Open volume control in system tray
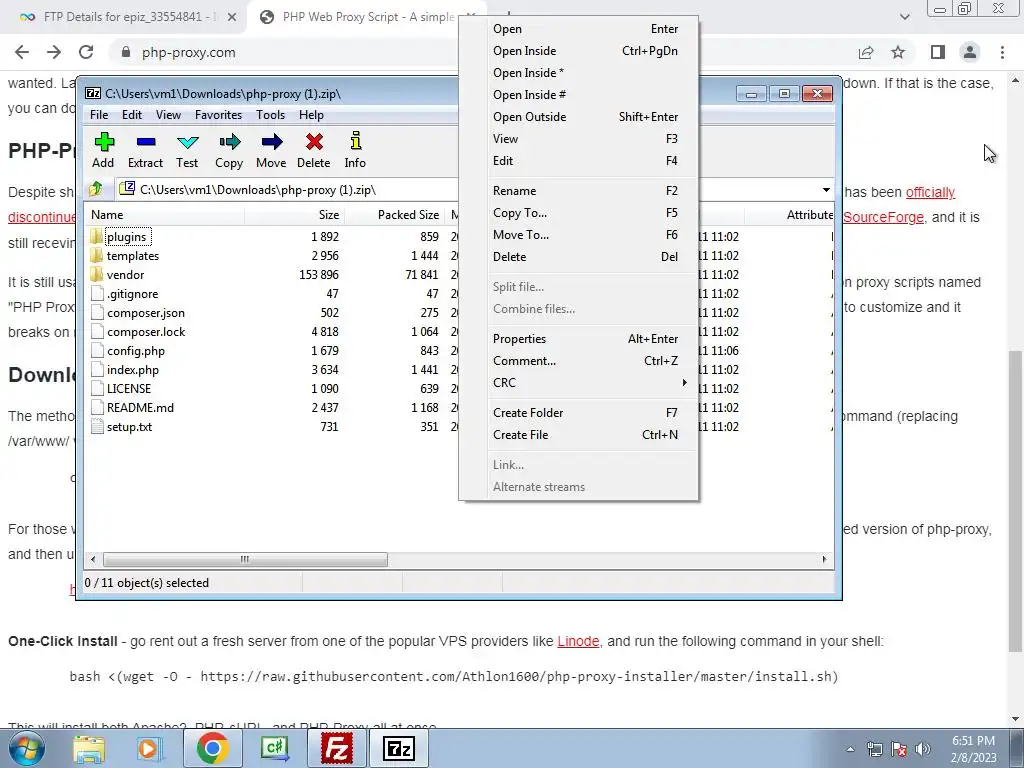Viewport: 1024px width, 768px height. 922,749
